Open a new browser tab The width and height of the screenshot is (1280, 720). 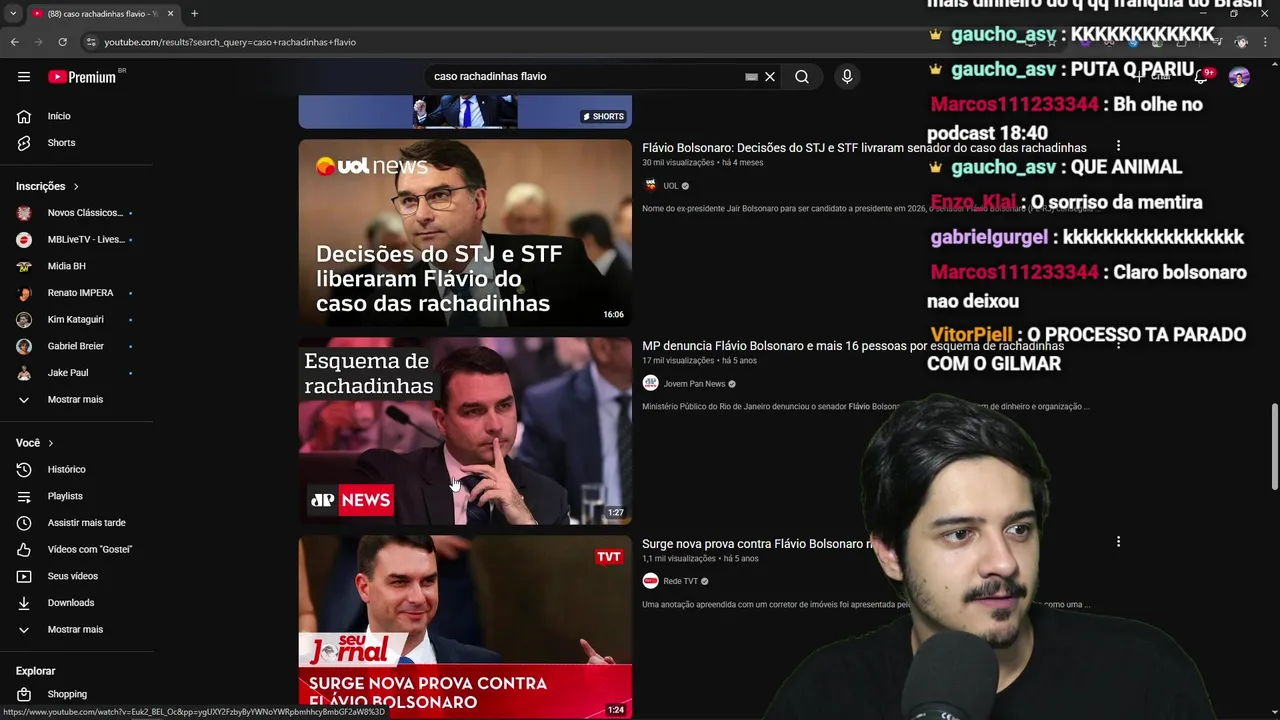pos(194,14)
